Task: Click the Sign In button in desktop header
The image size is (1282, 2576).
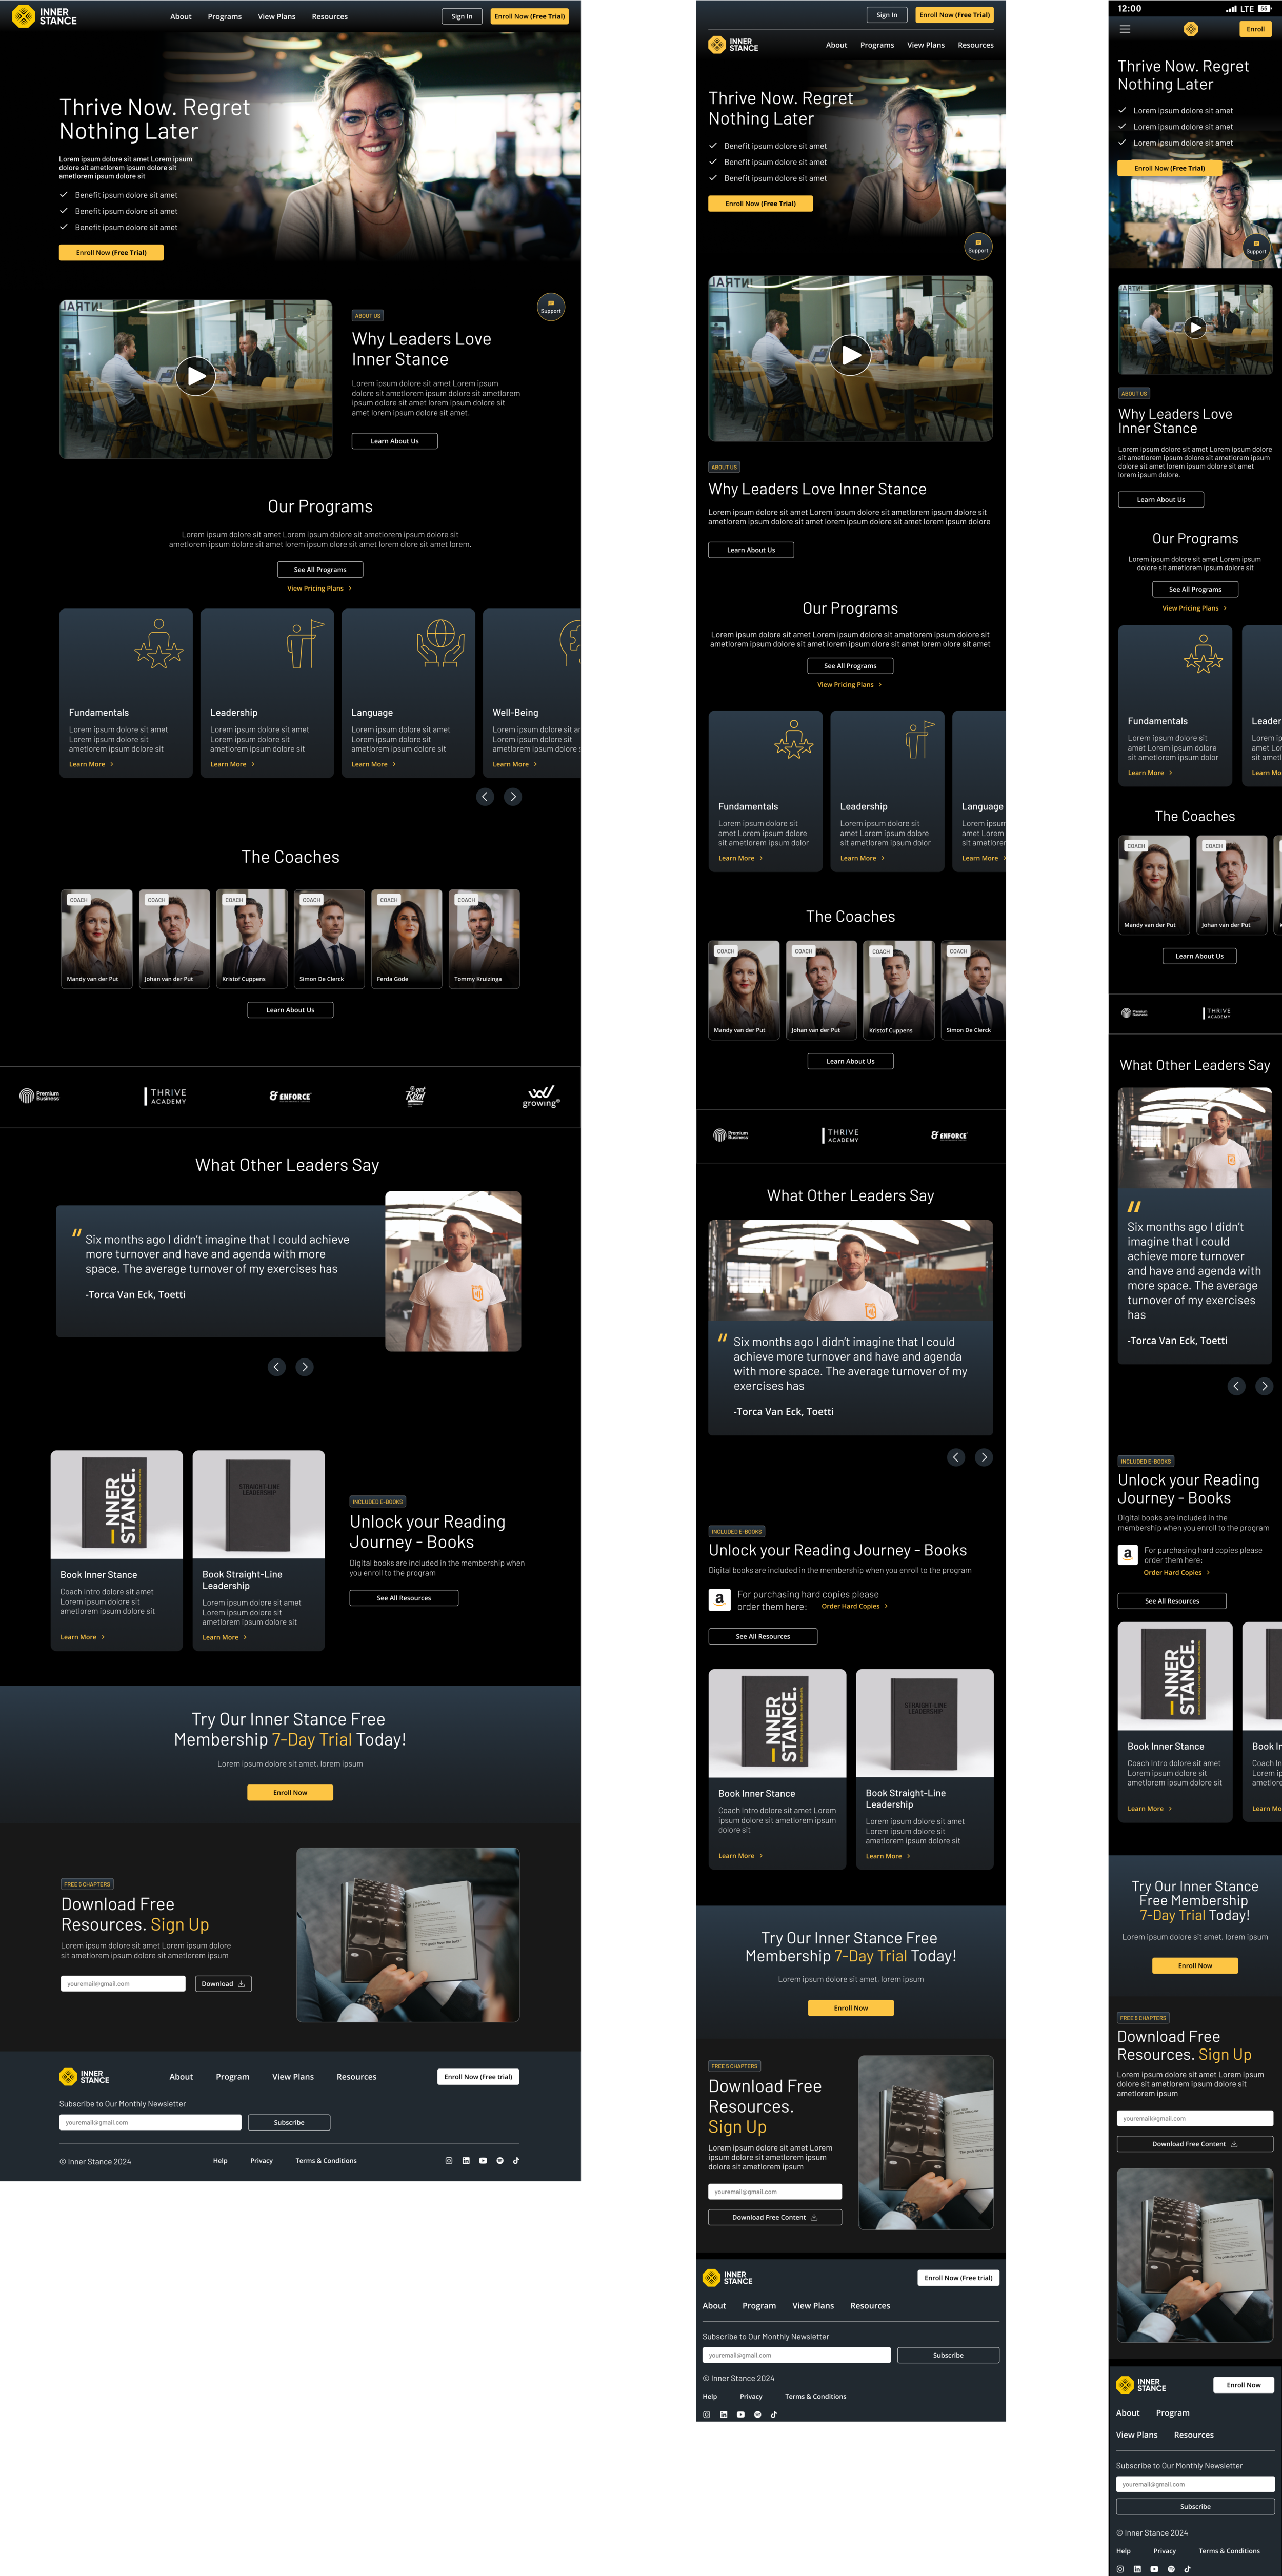Action: tap(462, 16)
